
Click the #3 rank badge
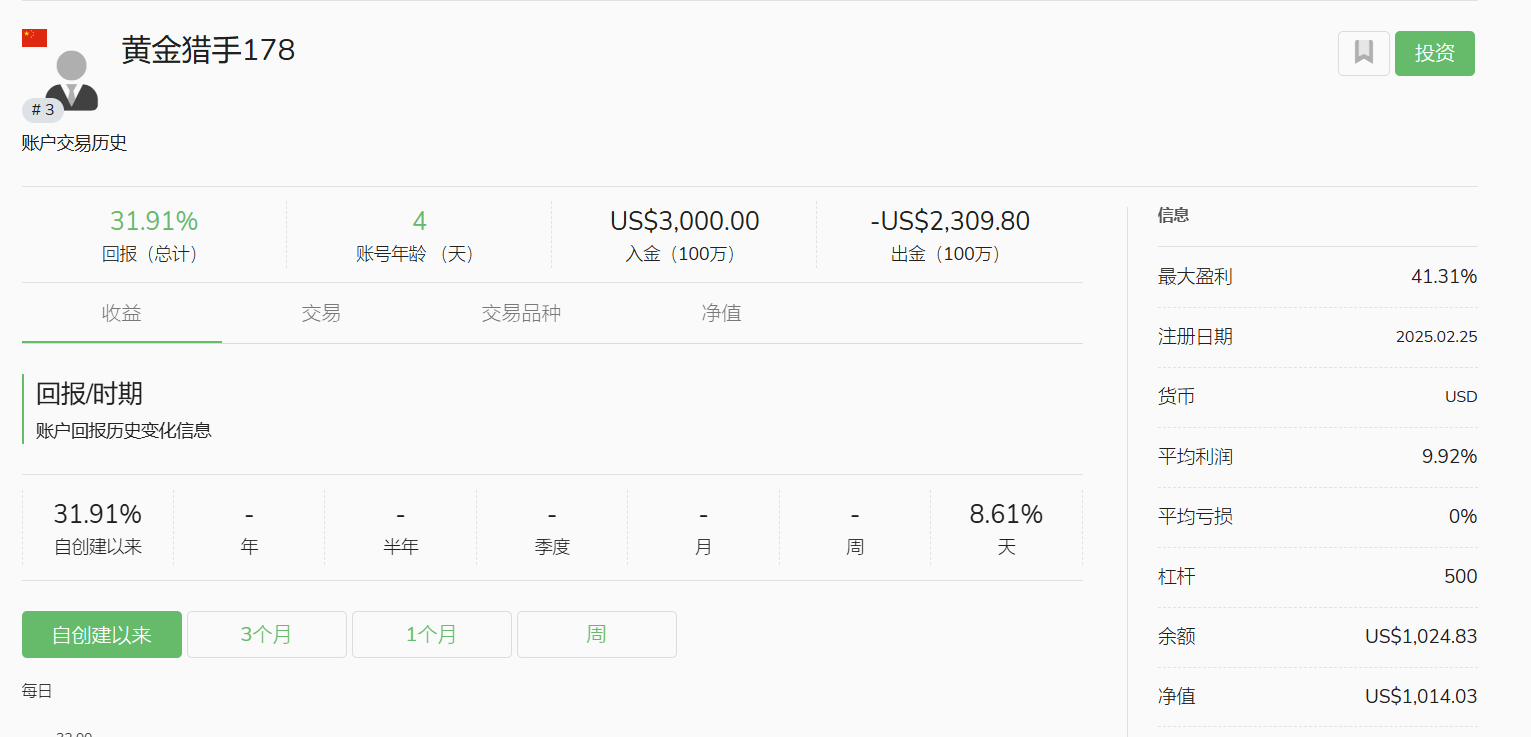pyautogui.click(x=42, y=110)
